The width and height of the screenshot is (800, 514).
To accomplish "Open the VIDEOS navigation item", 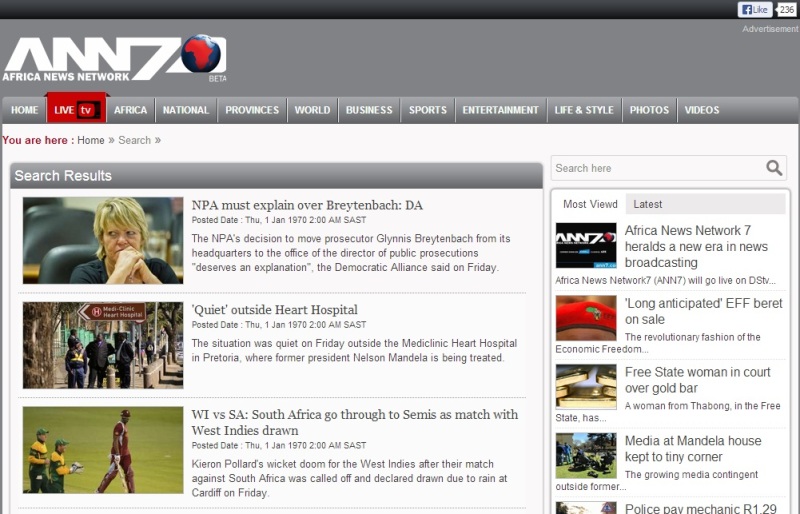I will coord(702,110).
